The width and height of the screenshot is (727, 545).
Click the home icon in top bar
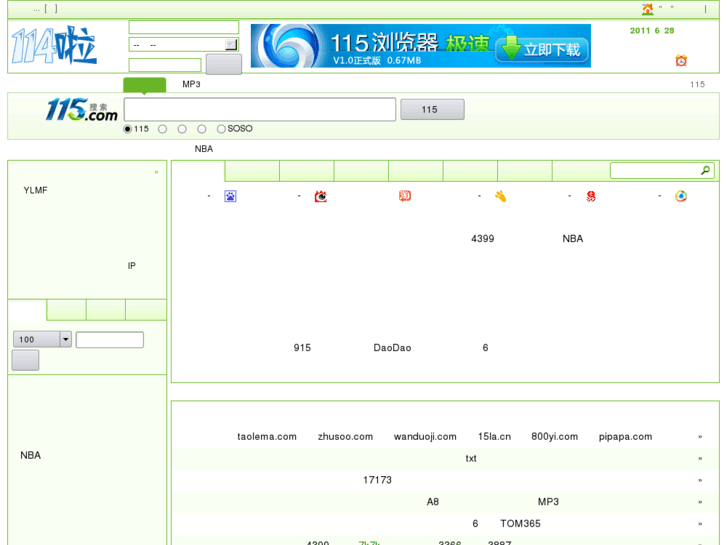pos(647,9)
